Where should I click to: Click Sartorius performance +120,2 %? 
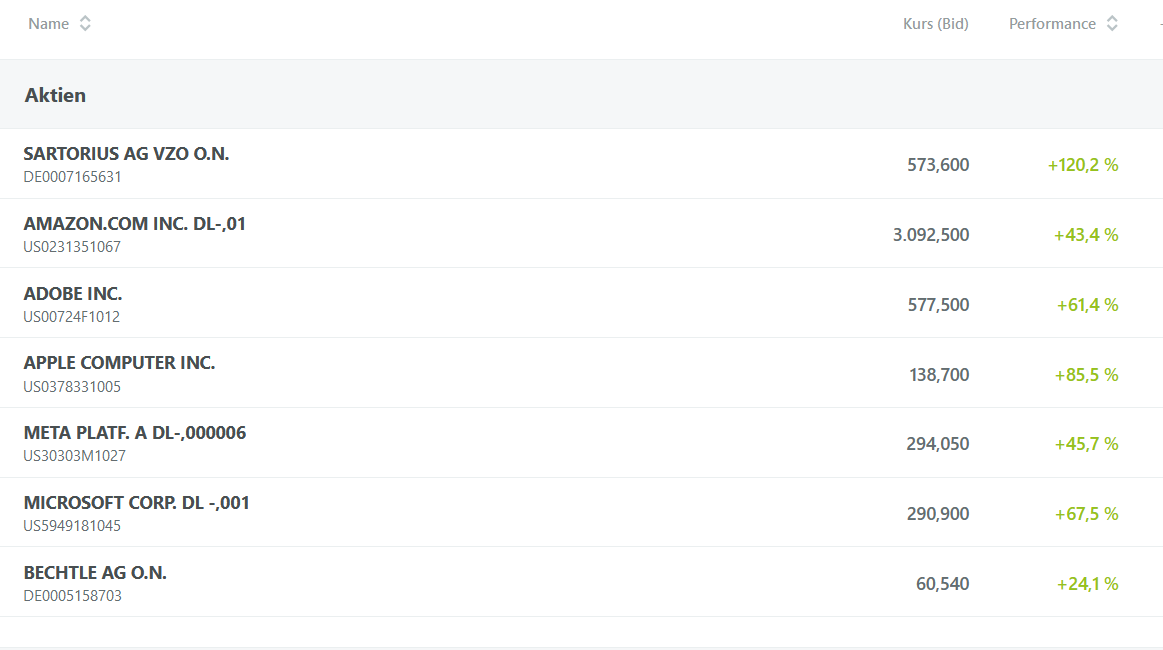1083,165
